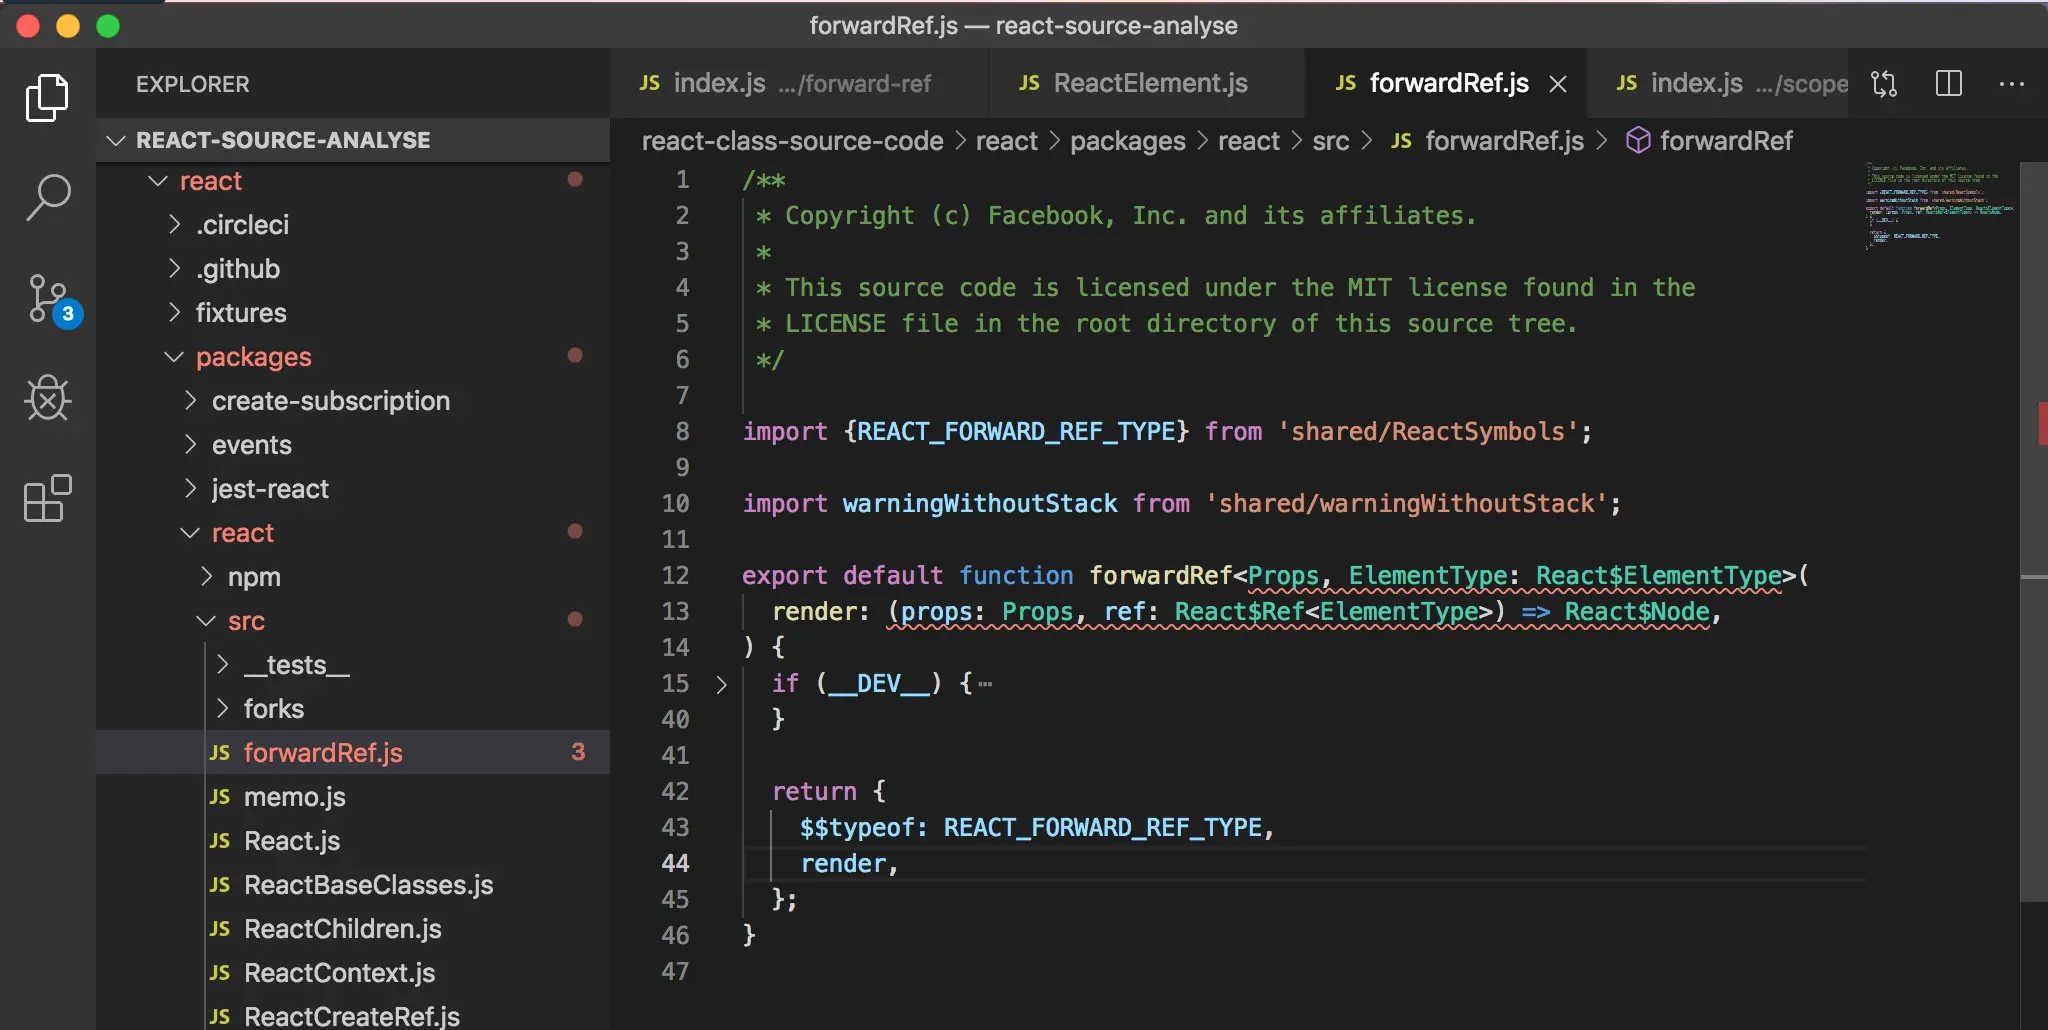Expand the __tests__ folder

(296, 665)
